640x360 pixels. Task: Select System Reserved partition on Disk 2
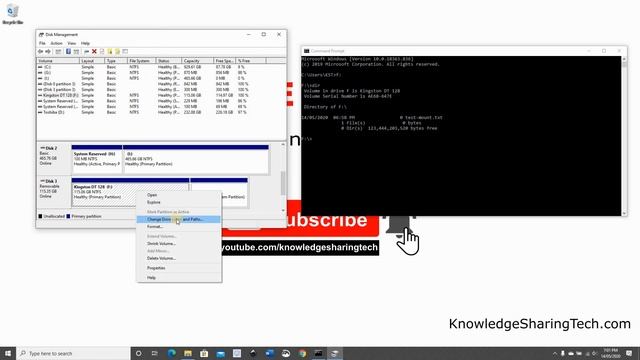[97, 160]
